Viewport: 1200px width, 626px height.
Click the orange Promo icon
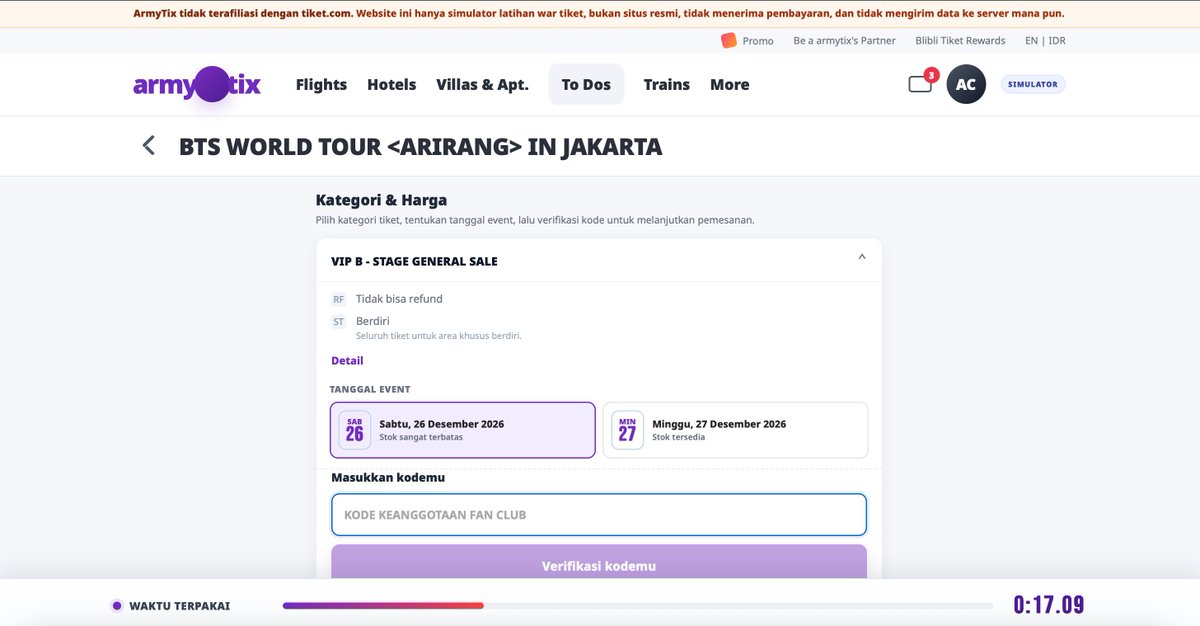(x=728, y=41)
